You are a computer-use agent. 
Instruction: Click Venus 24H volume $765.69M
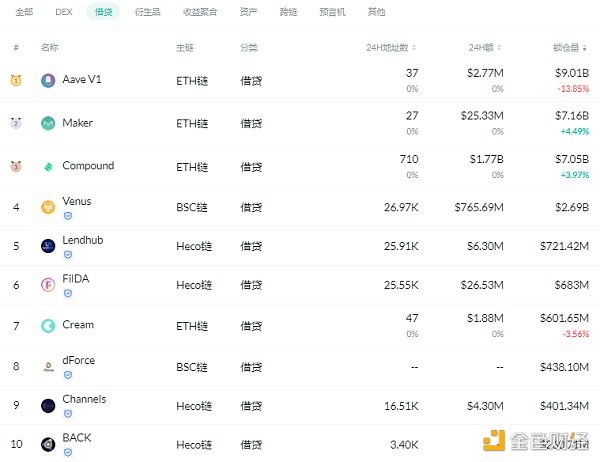coord(479,207)
